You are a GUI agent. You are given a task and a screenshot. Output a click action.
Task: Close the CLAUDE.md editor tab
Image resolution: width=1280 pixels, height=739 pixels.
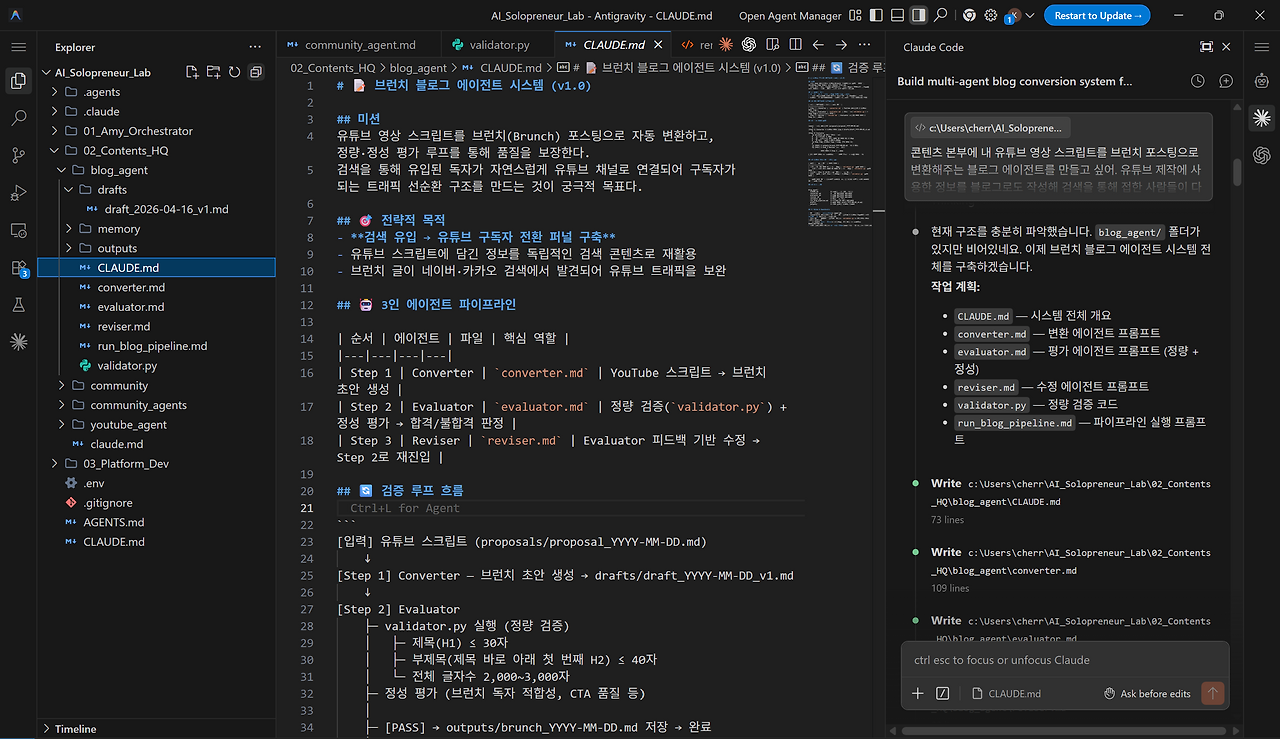pos(658,45)
